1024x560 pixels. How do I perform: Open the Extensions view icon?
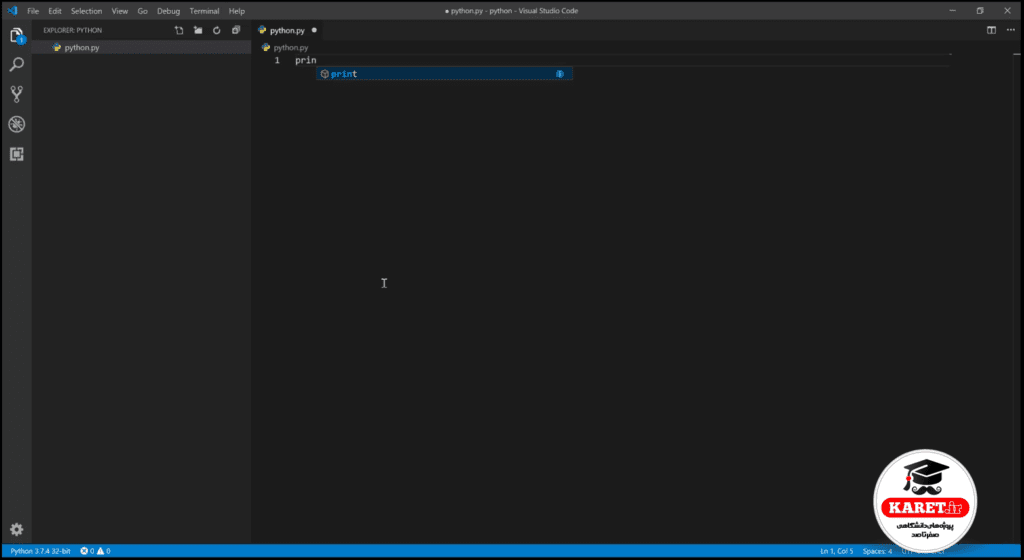pyautogui.click(x=16, y=154)
